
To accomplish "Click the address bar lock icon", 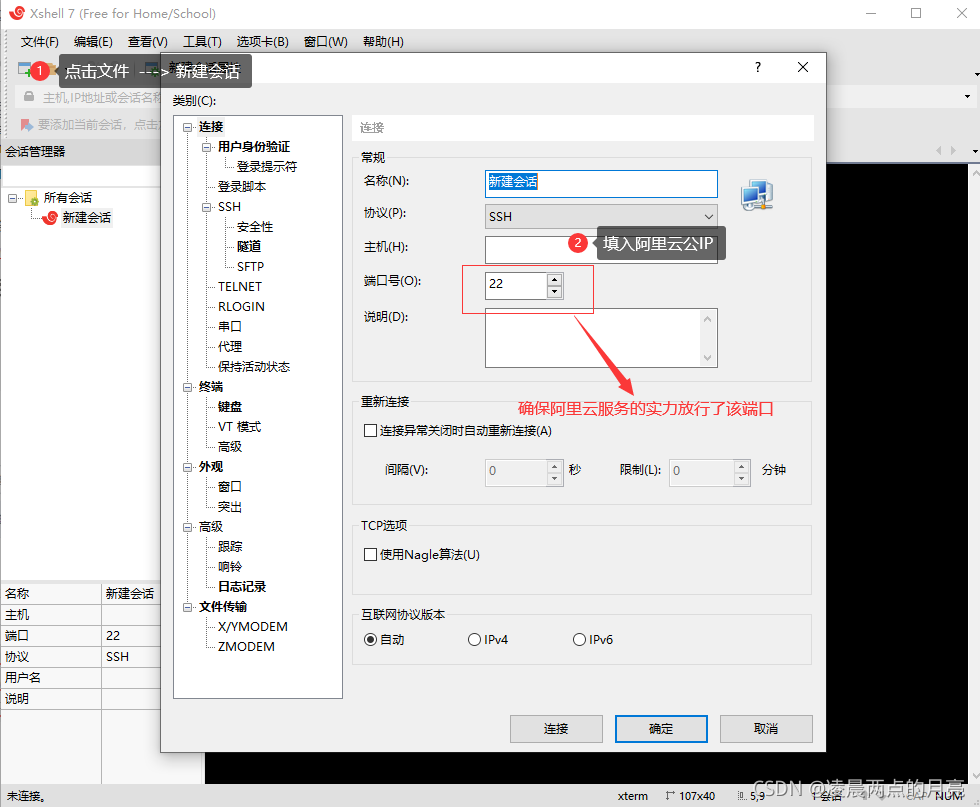I will [x=29, y=97].
